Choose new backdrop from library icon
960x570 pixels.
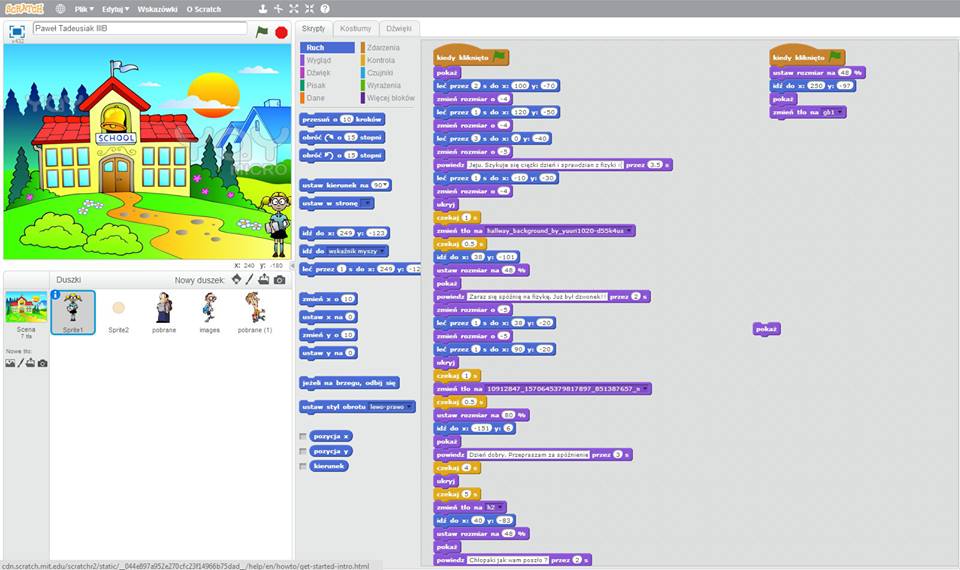coord(10,363)
